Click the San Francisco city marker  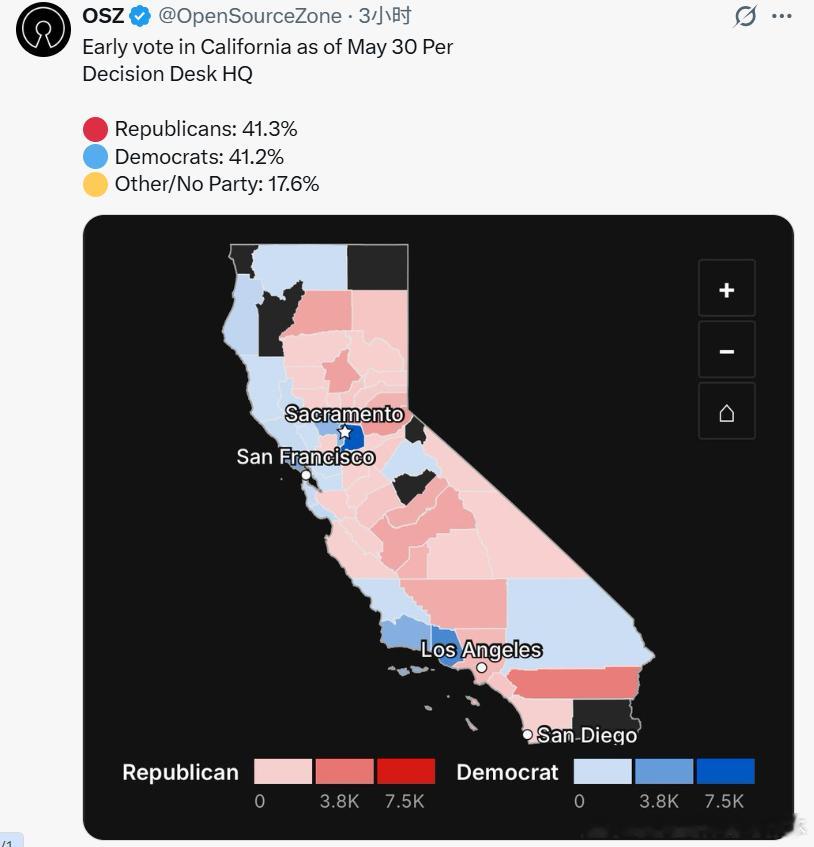click(306, 475)
